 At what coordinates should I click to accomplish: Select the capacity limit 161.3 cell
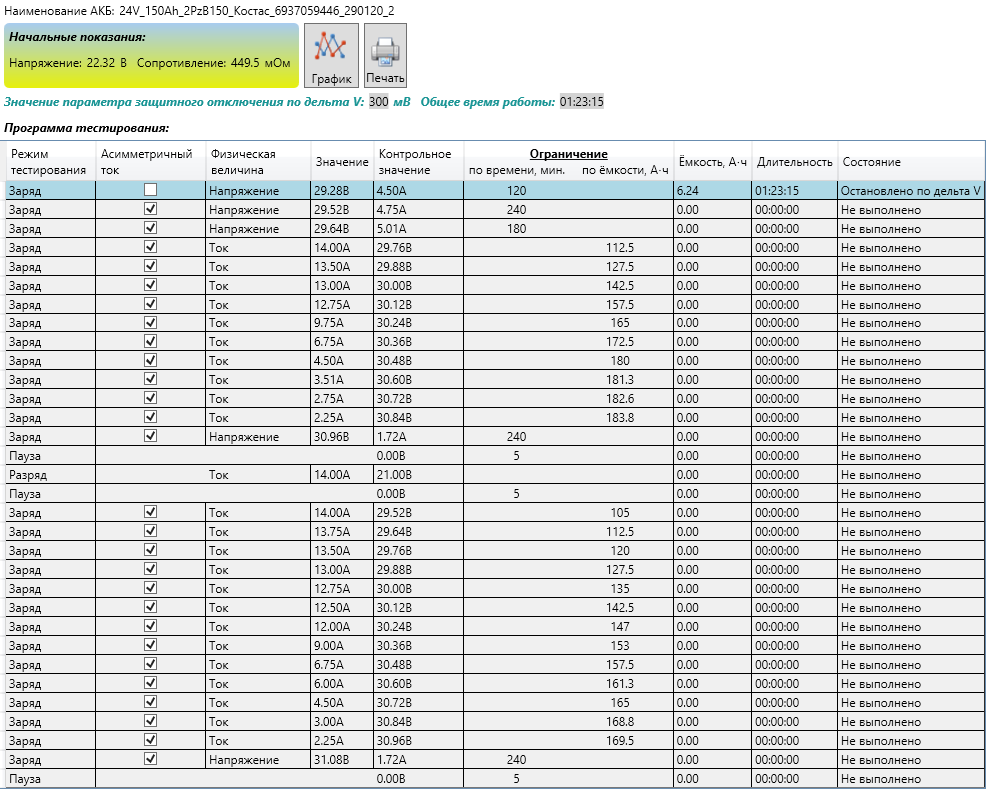pyautogui.click(x=620, y=683)
